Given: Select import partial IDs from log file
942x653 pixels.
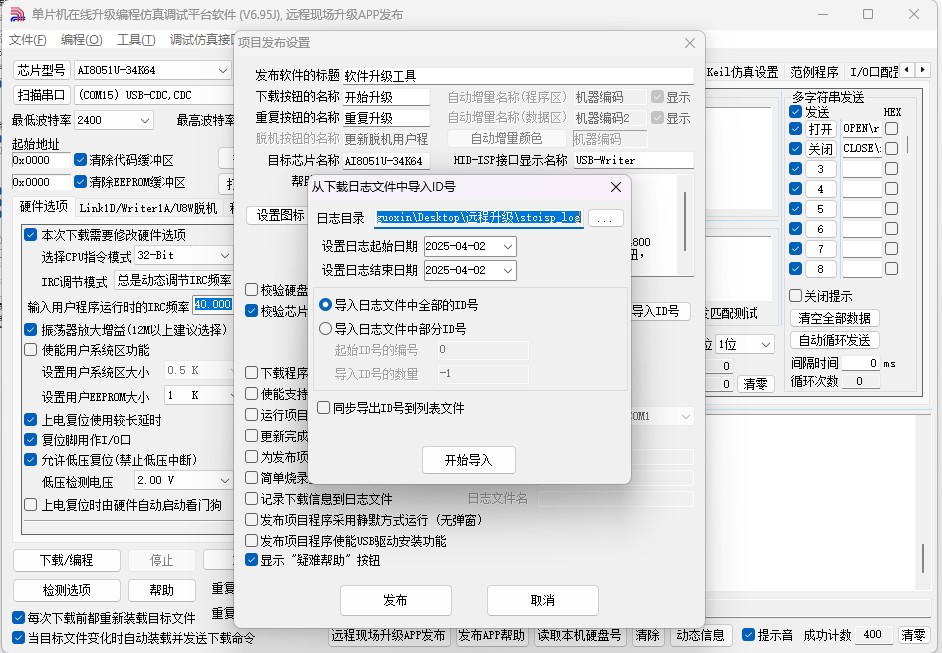Looking at the screenshot, I should [325, 329].
